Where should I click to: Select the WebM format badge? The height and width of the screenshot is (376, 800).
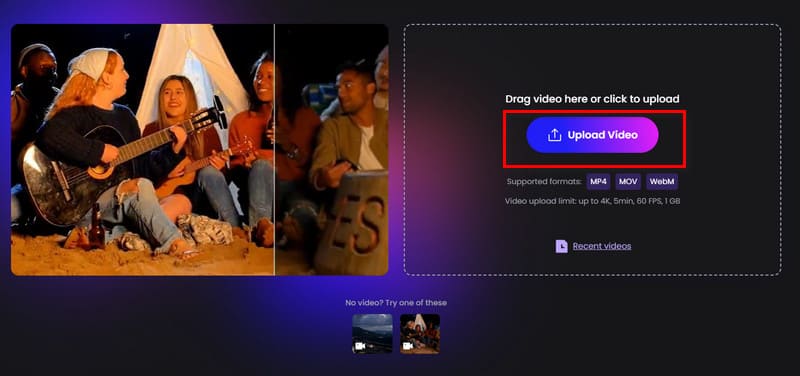[662, 182]
